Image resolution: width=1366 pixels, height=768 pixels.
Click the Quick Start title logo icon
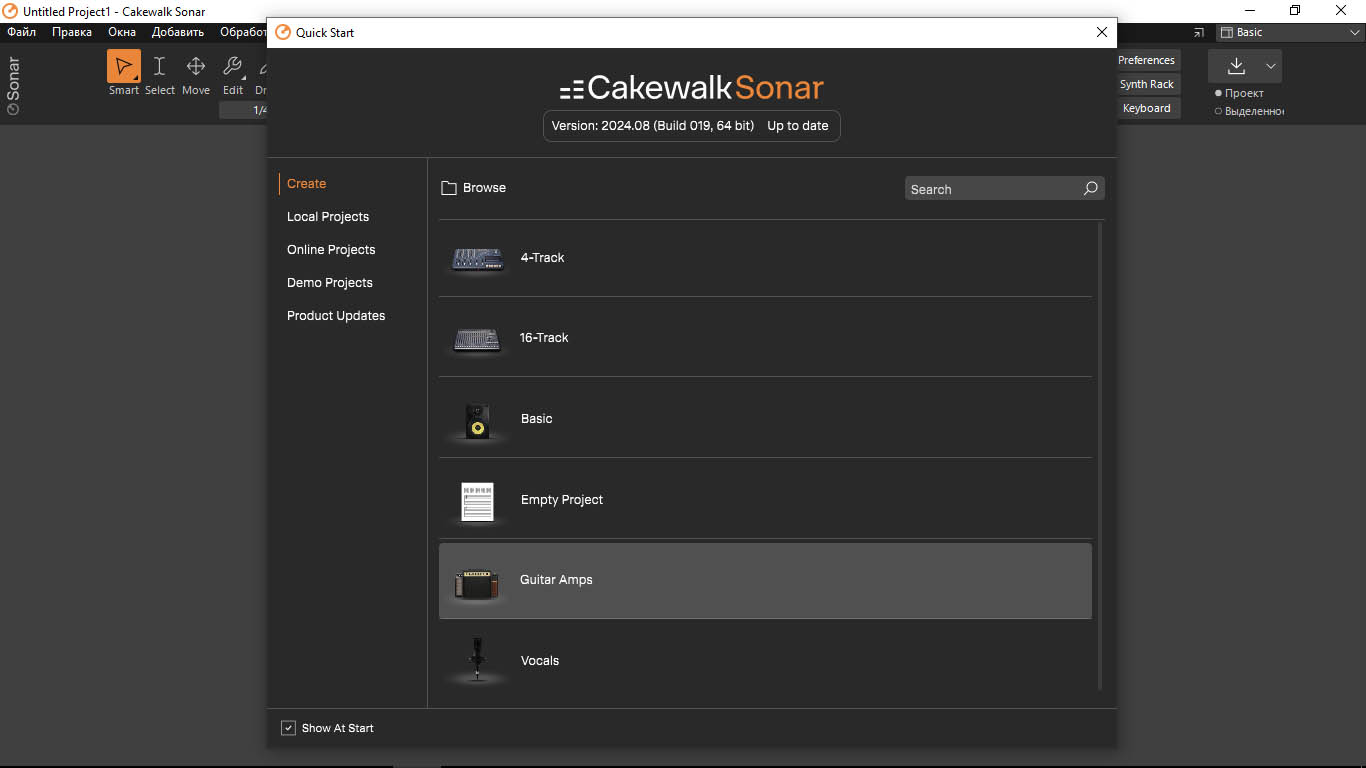coord(282,32)
